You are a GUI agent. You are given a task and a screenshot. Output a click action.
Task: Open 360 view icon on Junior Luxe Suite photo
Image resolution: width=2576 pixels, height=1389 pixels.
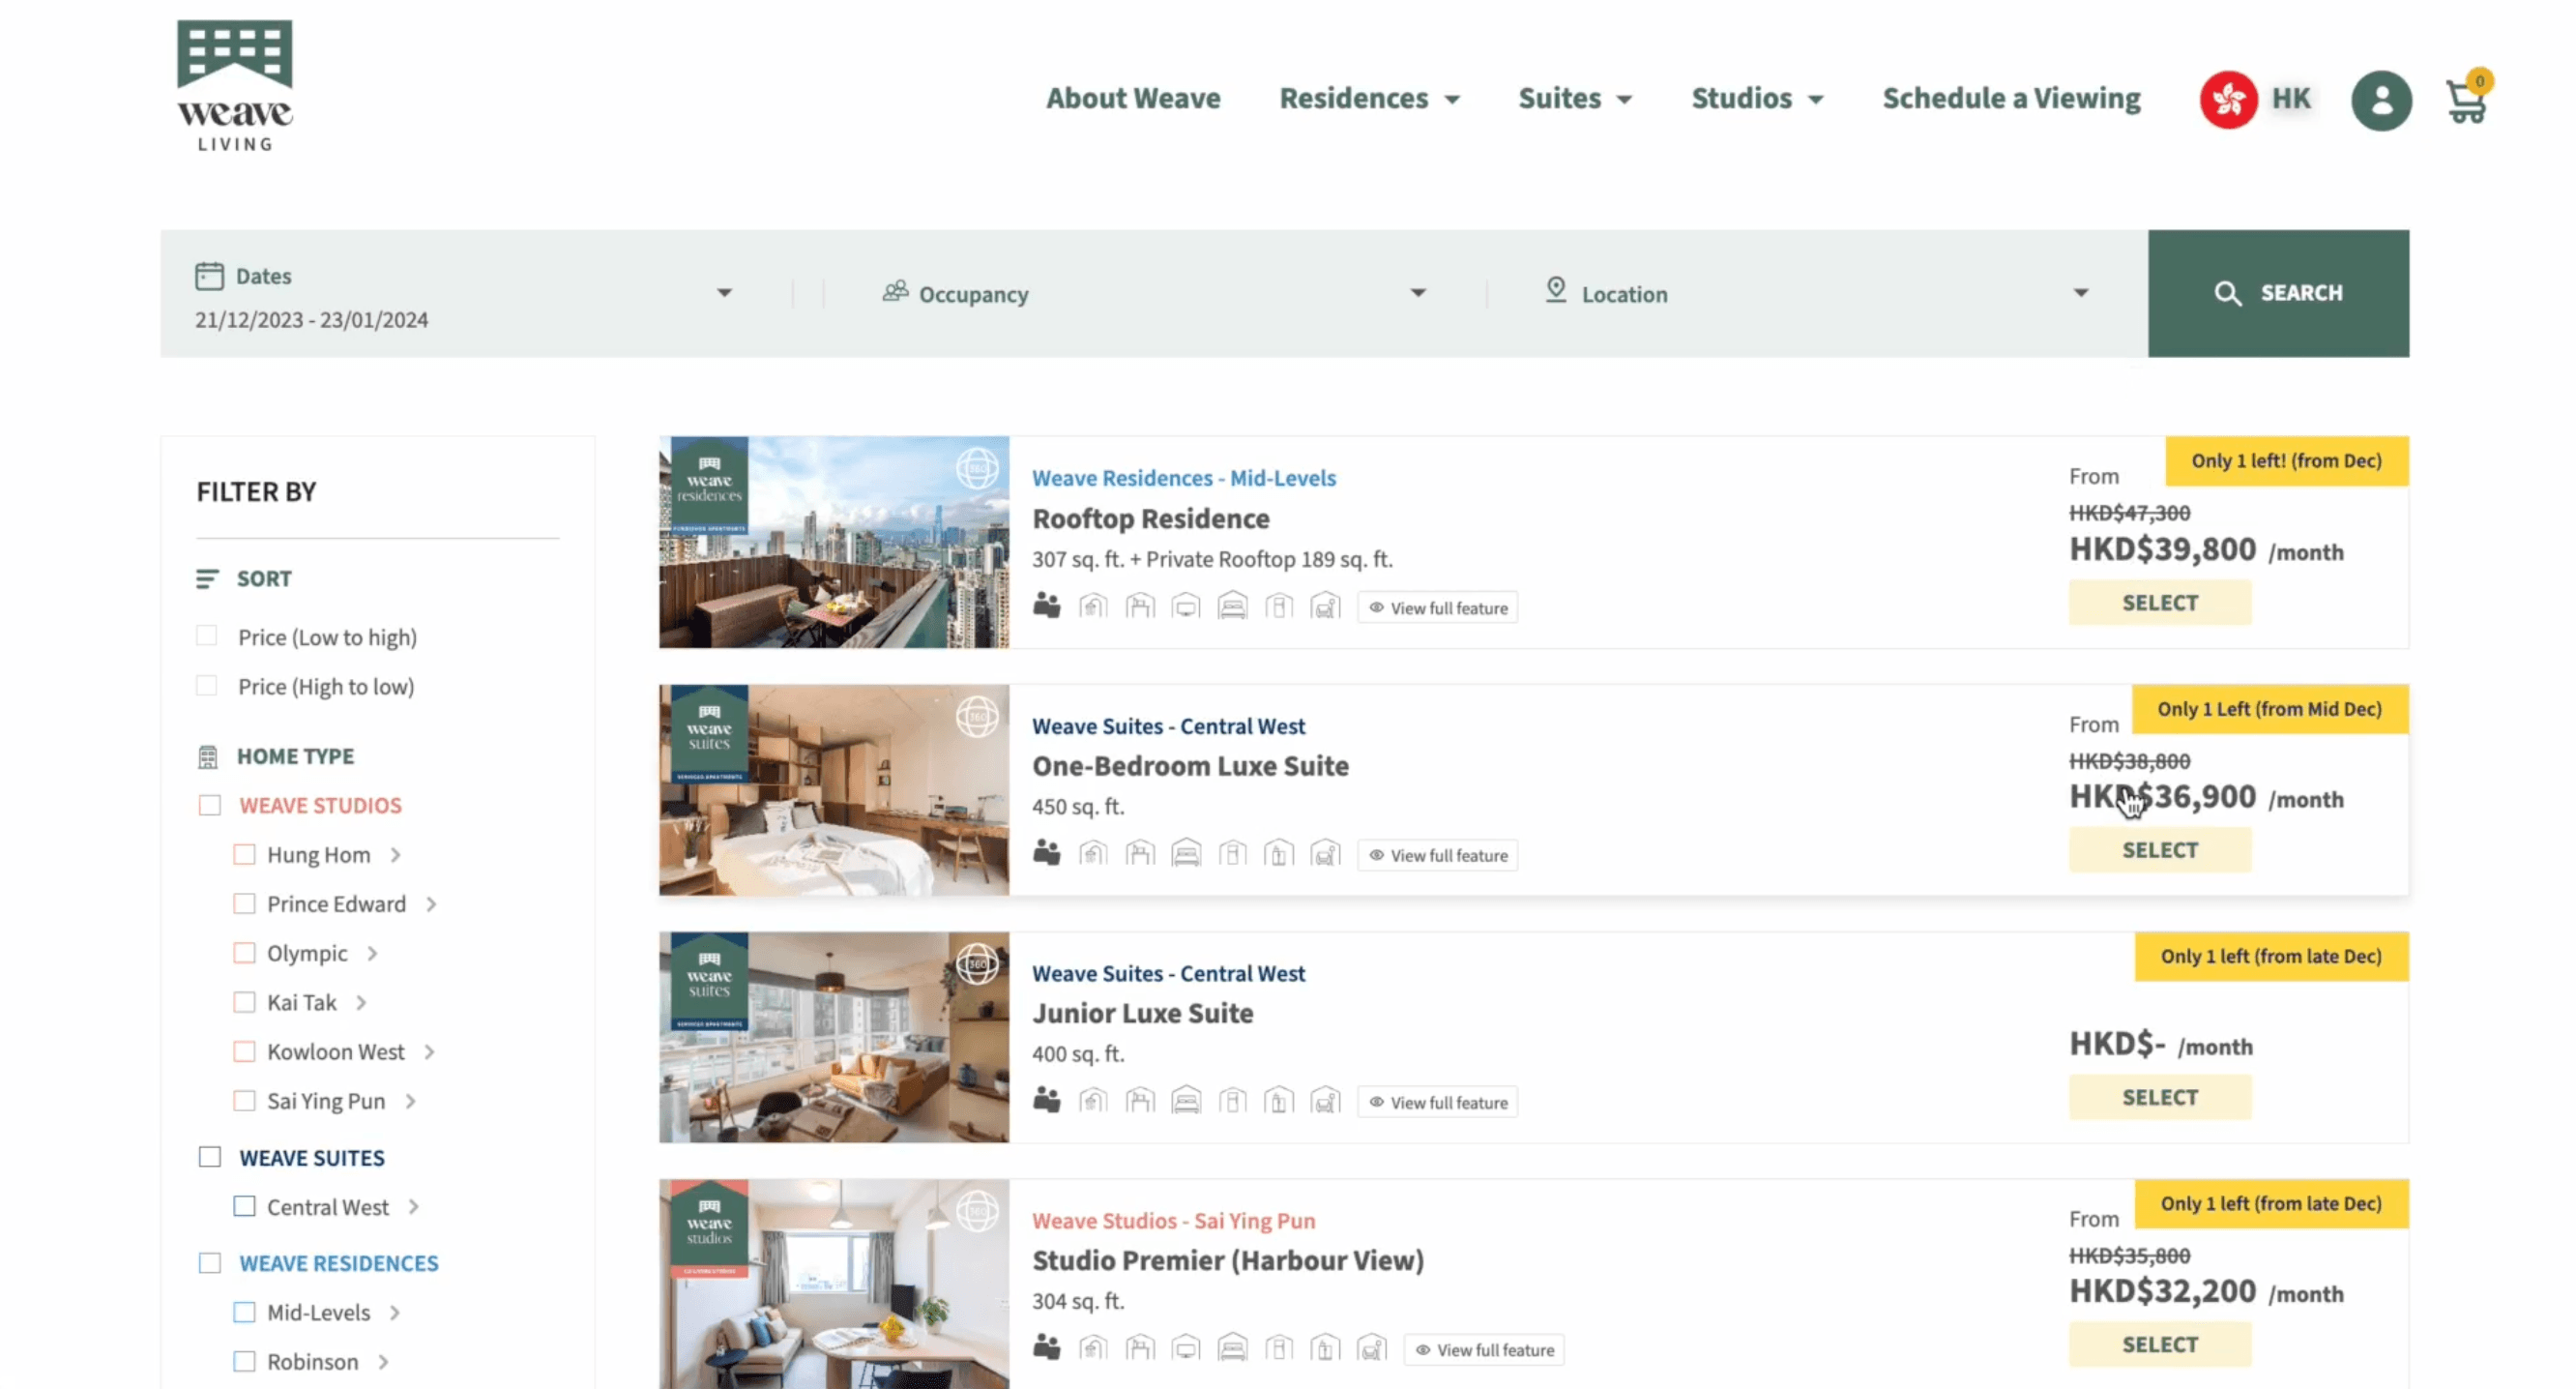click(976, 964)
